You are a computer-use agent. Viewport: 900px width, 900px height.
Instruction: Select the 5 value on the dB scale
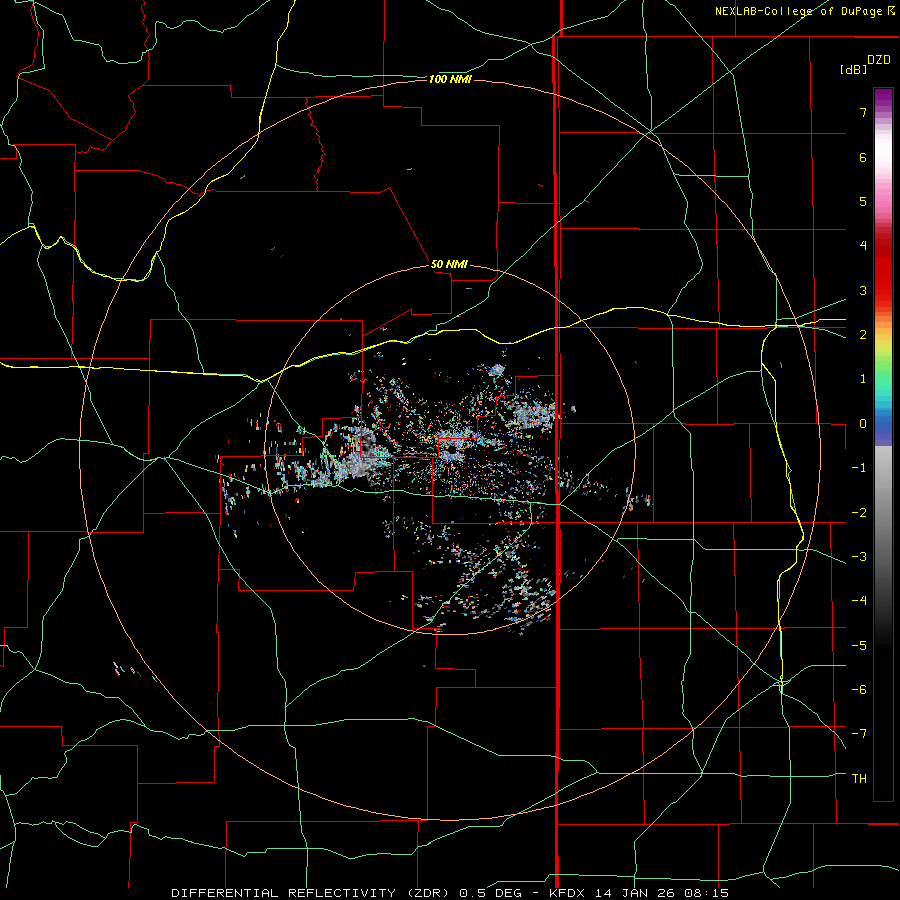pos(863,201)
